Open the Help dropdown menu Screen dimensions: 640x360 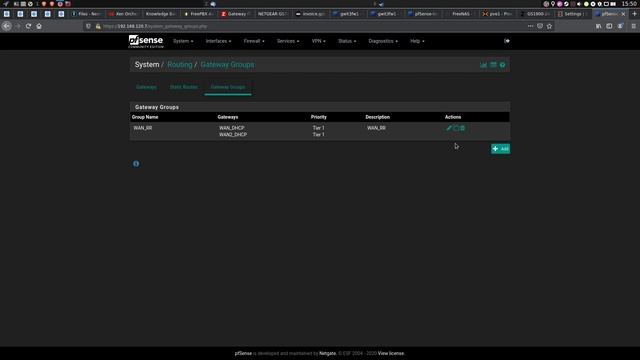pos(417,41)
